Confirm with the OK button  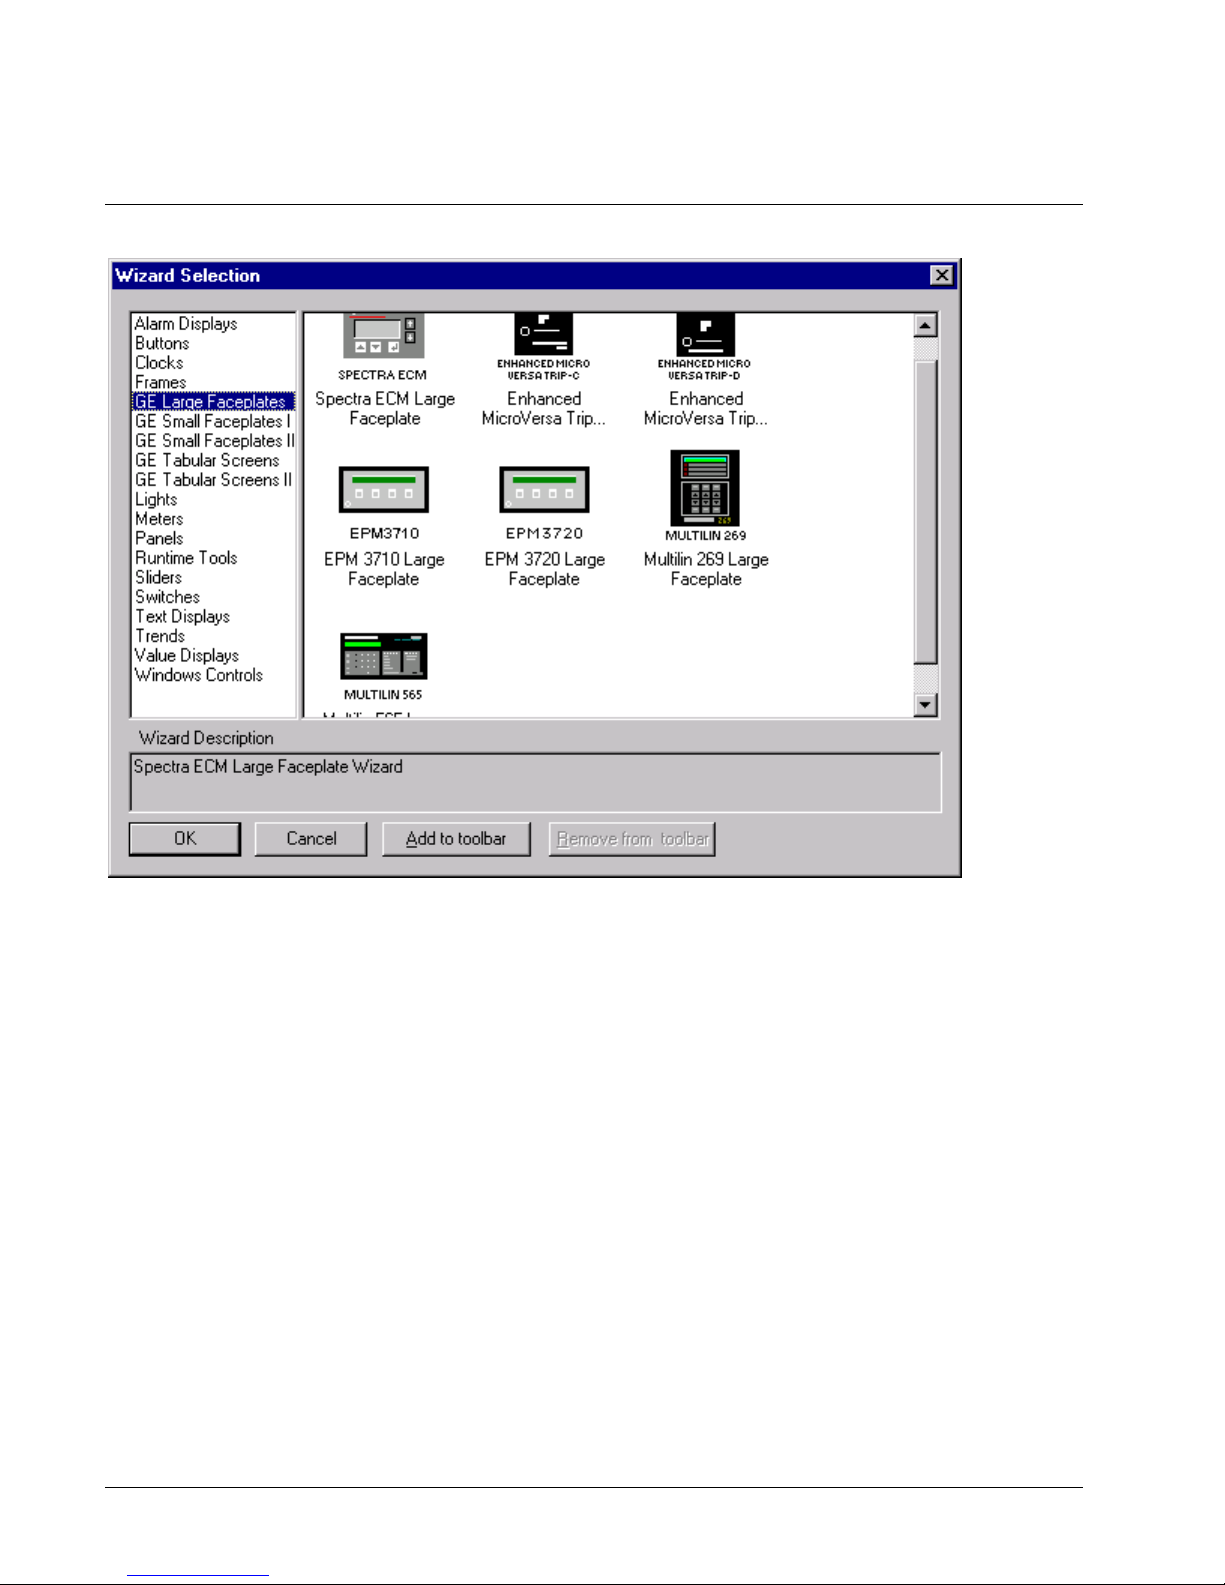point(185,839)
